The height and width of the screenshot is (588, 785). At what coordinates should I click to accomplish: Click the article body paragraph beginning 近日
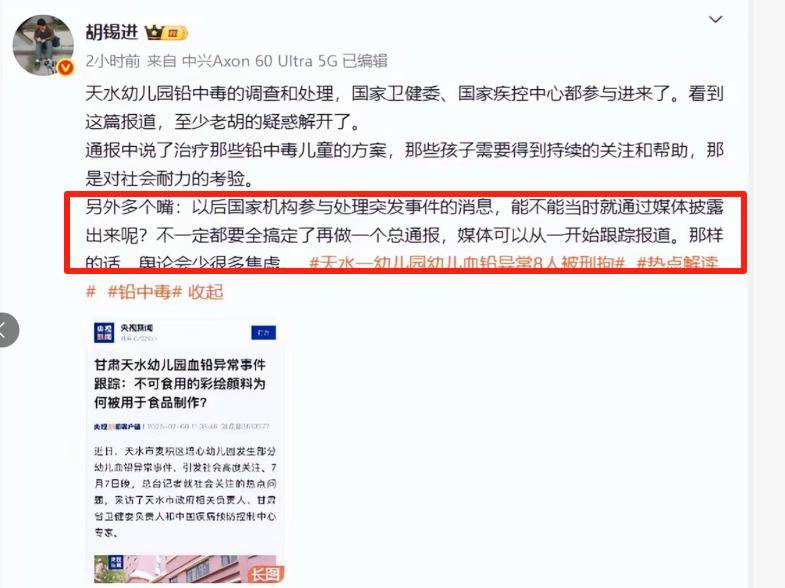click(x=185, y=492)
